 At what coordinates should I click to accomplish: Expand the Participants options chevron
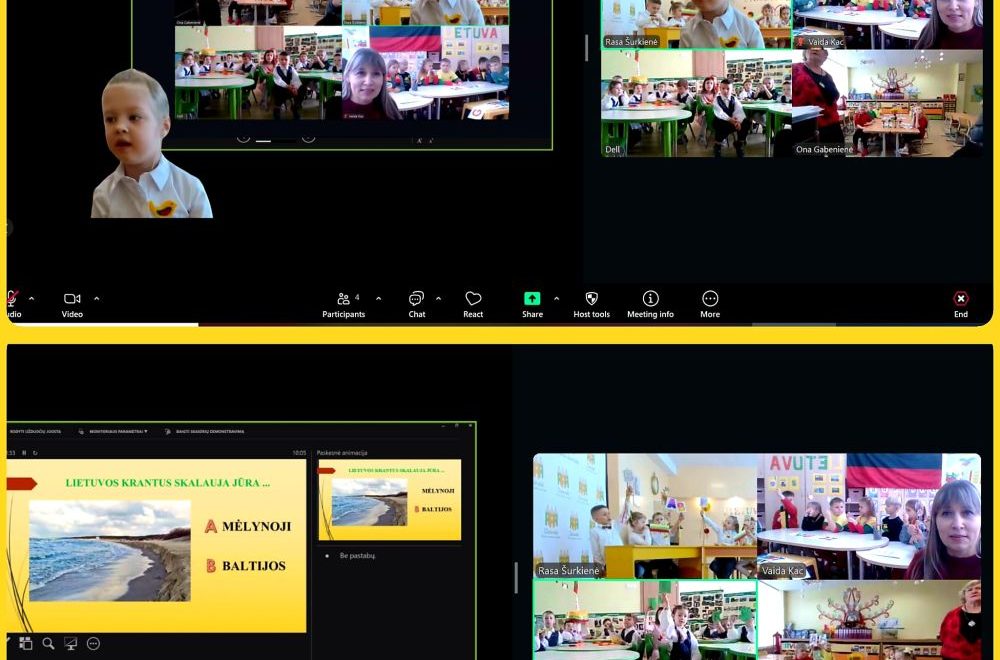coord(378,298)
